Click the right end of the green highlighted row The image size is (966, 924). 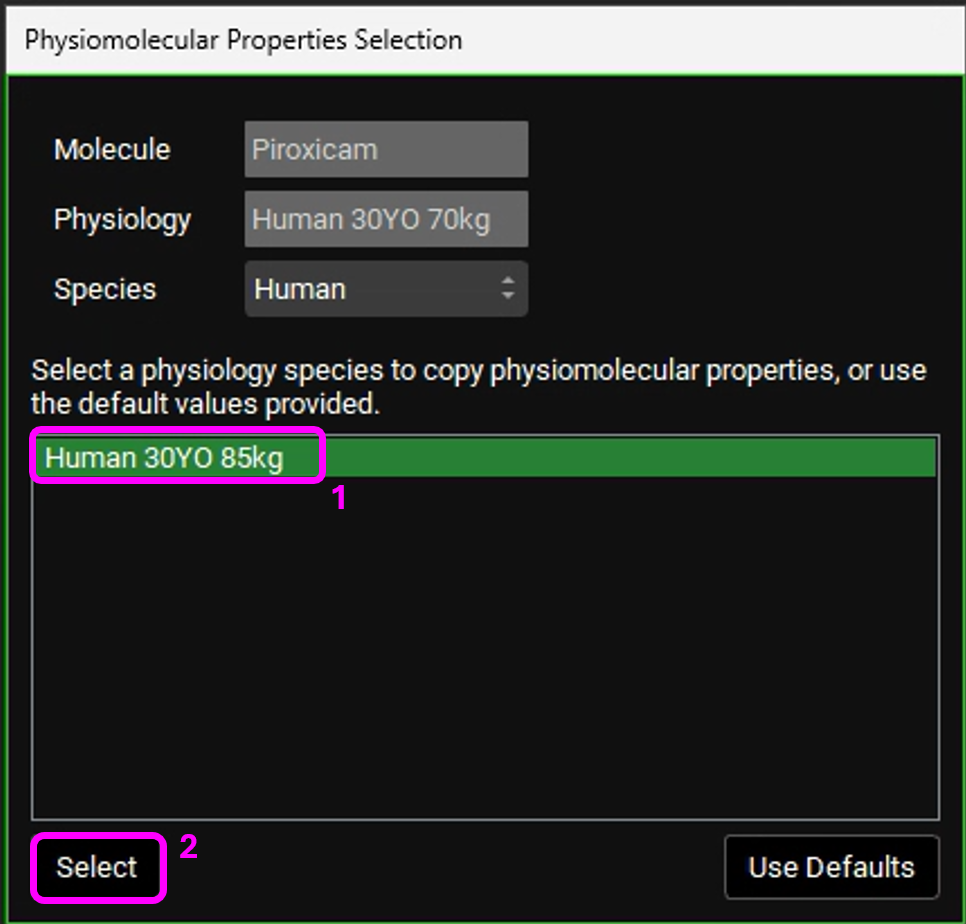click(x=900, y=458)
